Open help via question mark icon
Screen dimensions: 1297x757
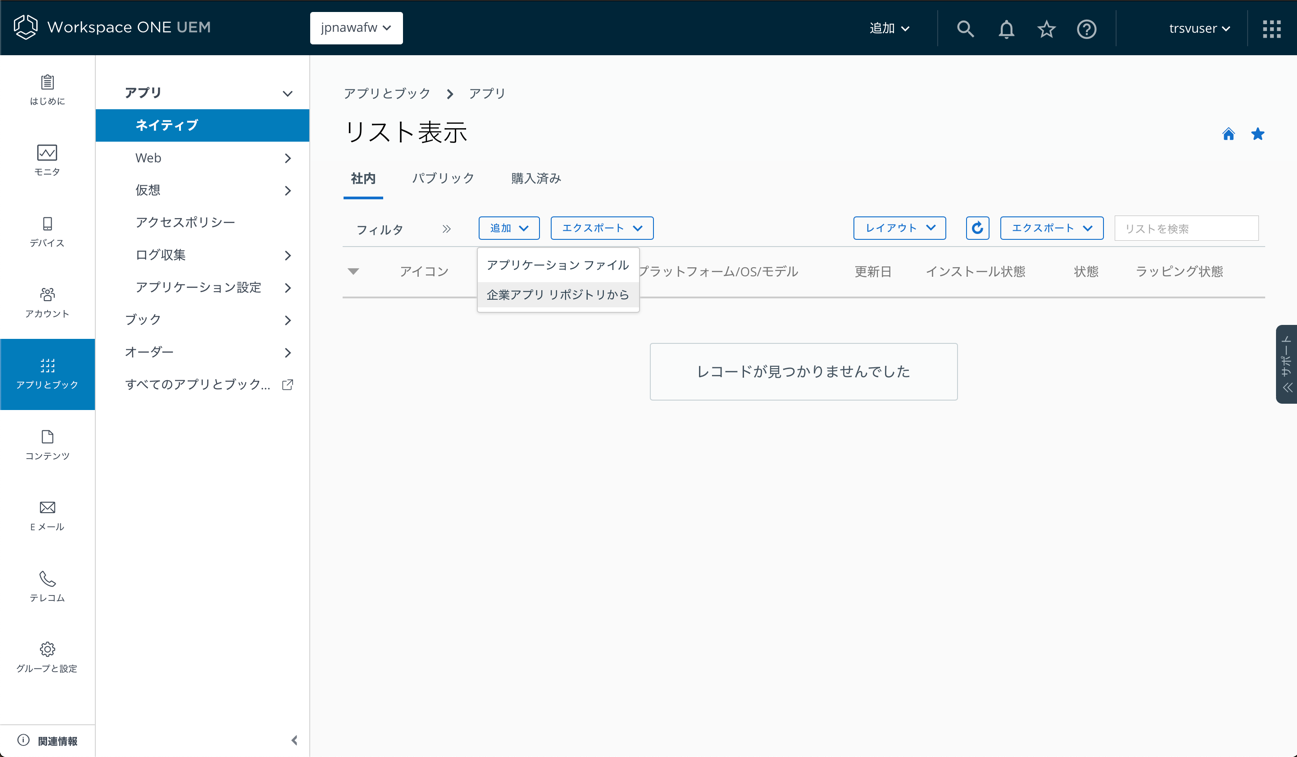(x=1087, y=29)
